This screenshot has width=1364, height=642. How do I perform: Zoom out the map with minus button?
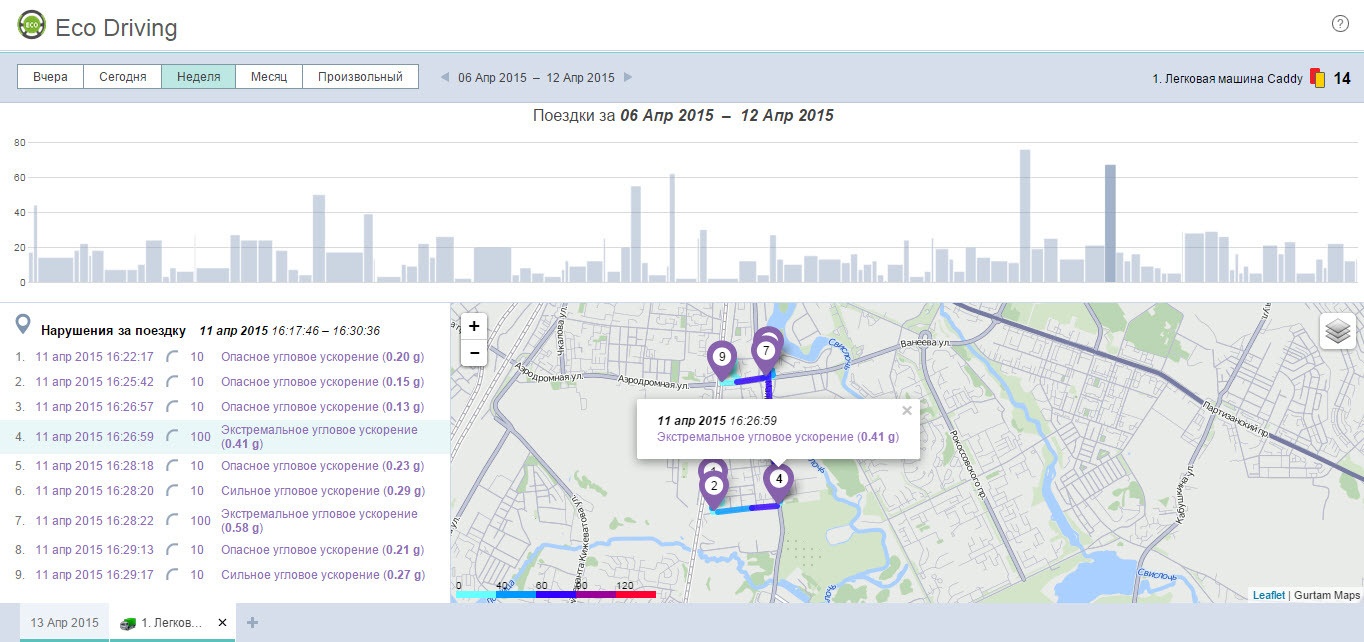(x=474, y=353)
